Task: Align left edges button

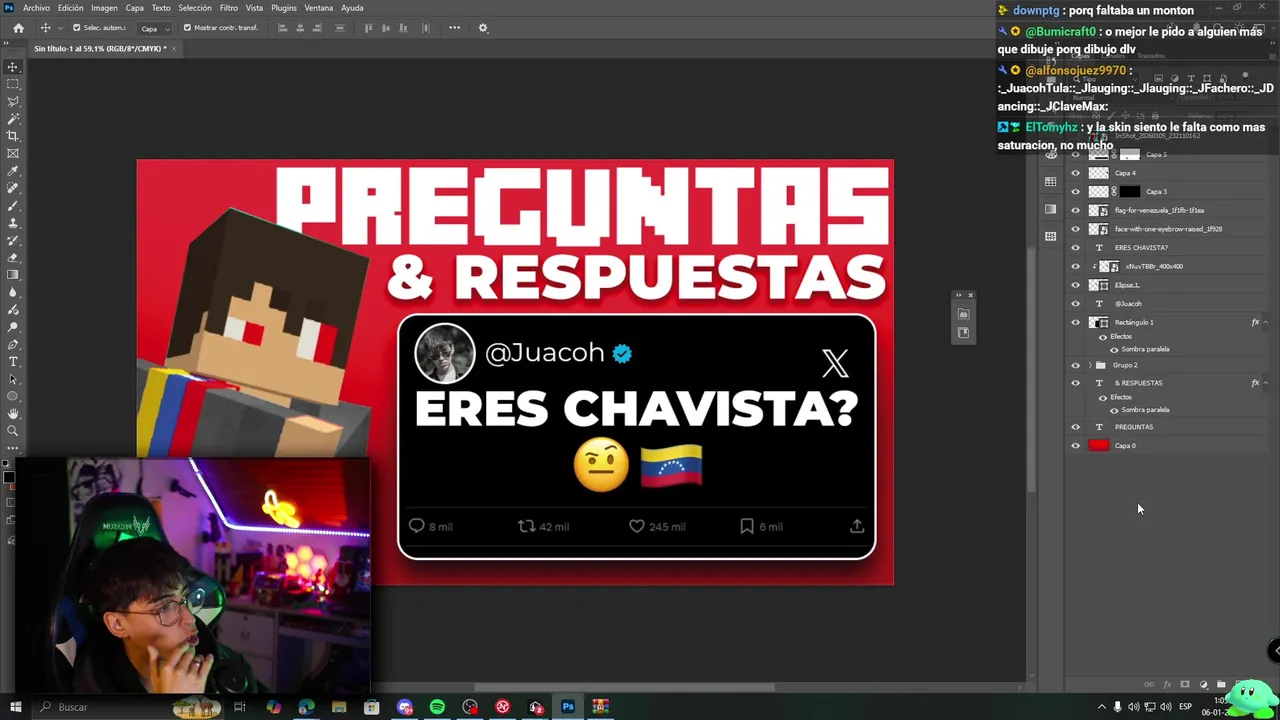Action: point(282,28)
